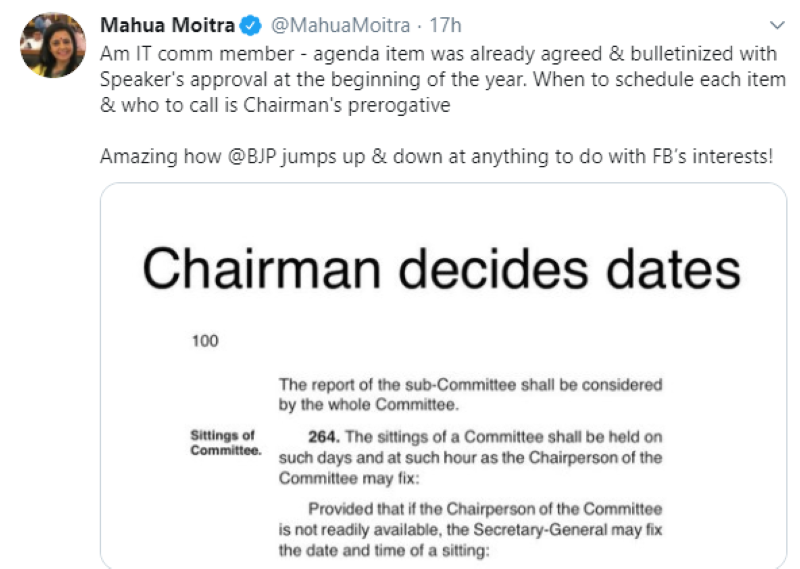
Task: Click the 'Sittings of Committee.' margin heading
Action: pyautogui.click(x=224, y=442)
